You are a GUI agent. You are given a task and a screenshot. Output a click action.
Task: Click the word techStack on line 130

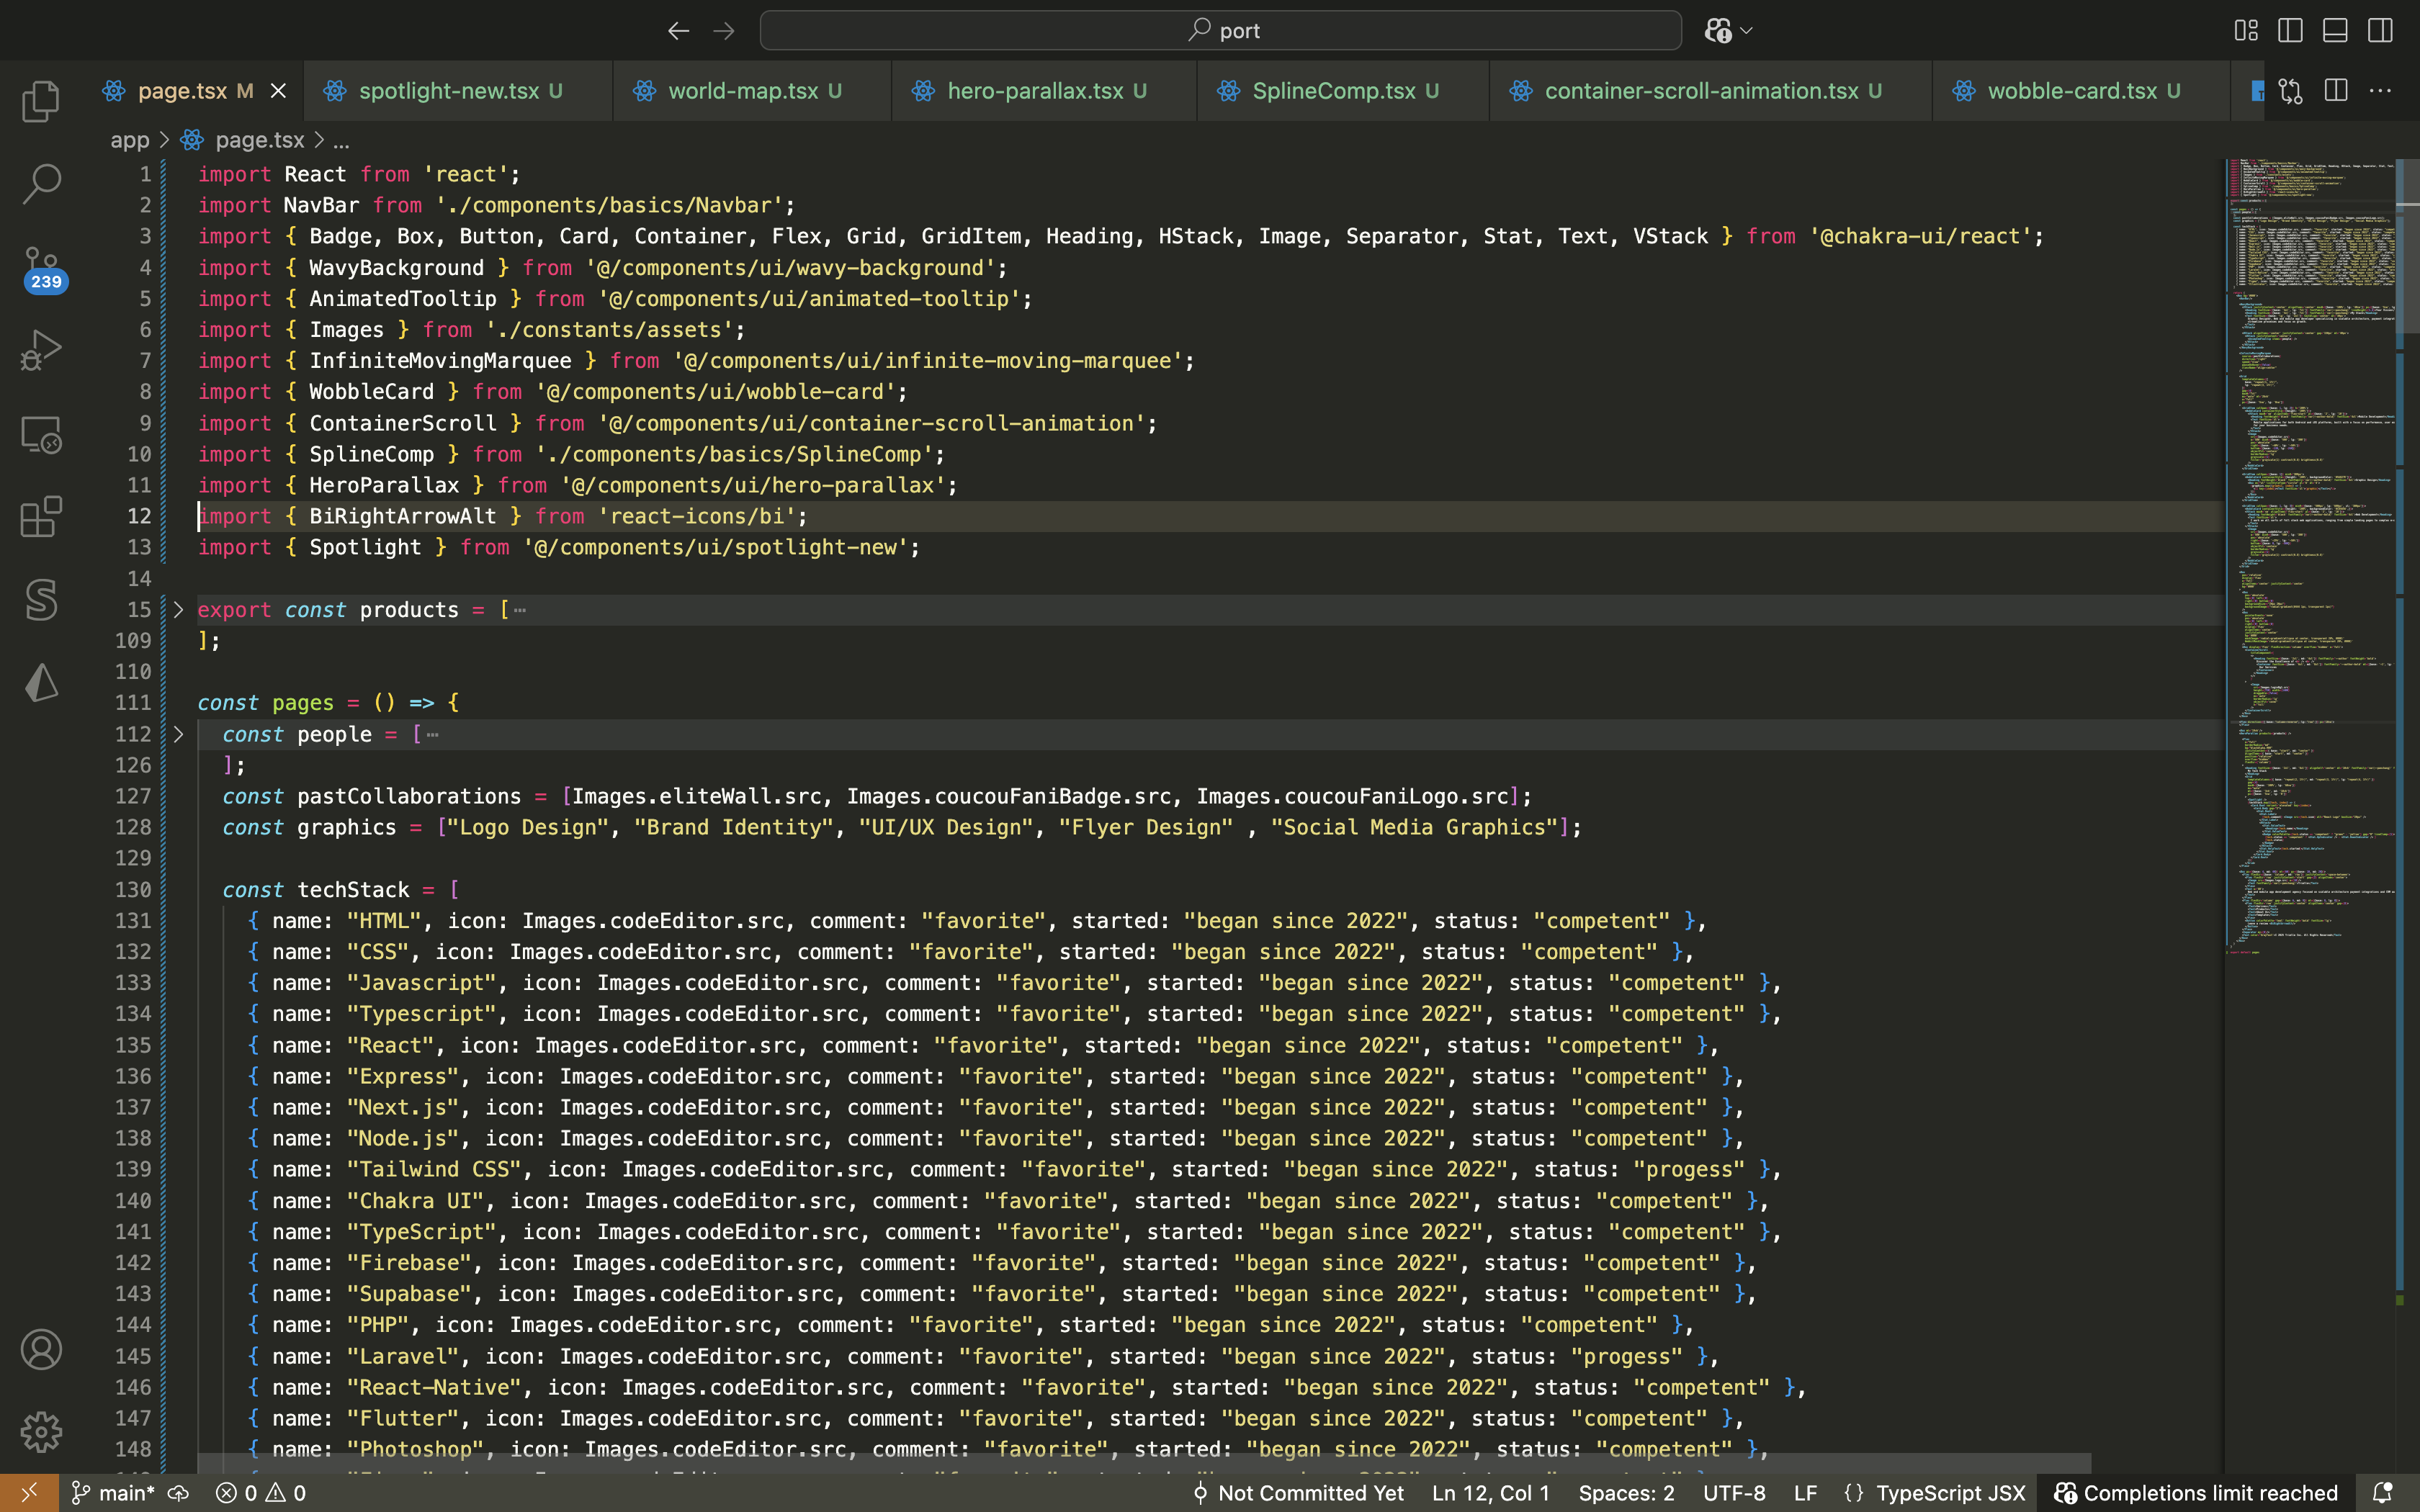click(x=353, y=890)
